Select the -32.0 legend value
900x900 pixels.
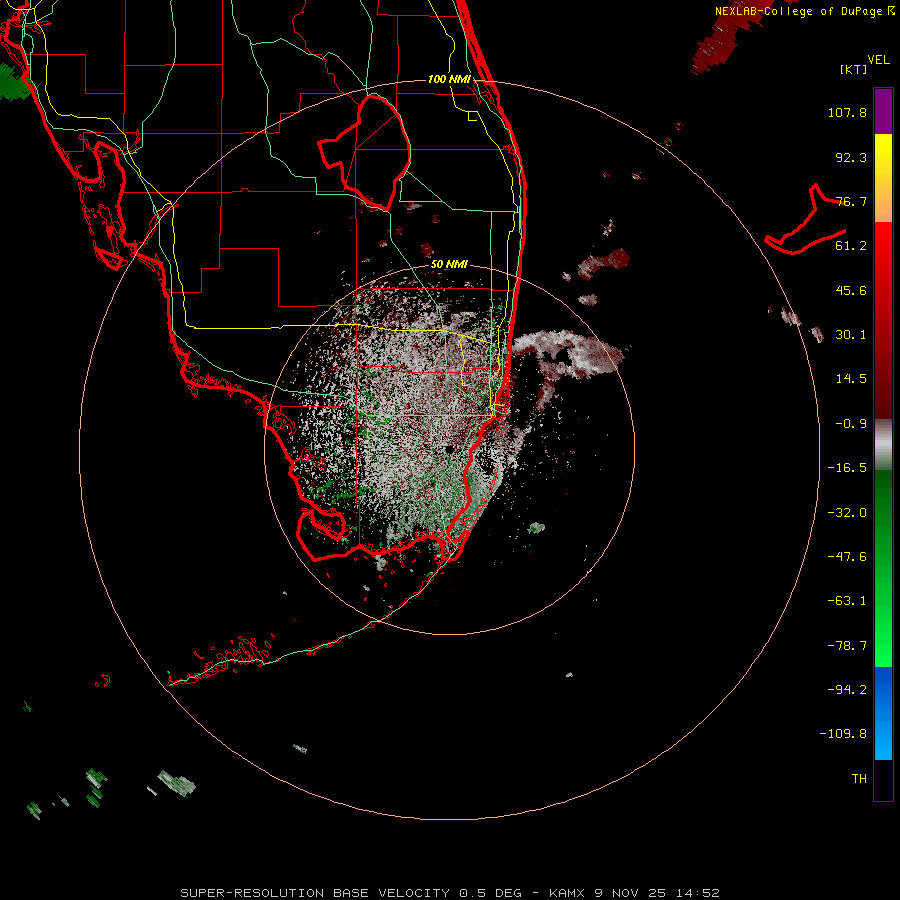pyautogui.click(x=847, y=513)
